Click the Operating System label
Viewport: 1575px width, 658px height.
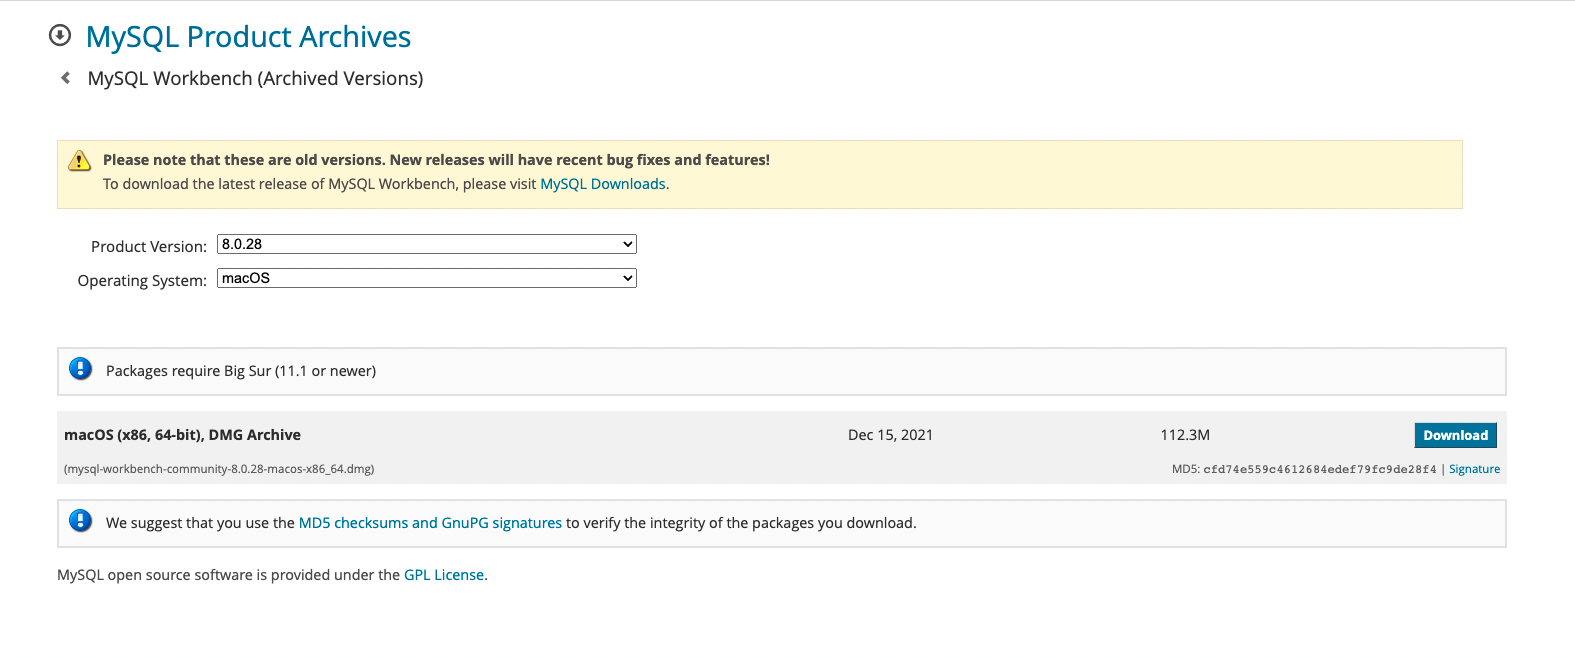coord(142,281)
